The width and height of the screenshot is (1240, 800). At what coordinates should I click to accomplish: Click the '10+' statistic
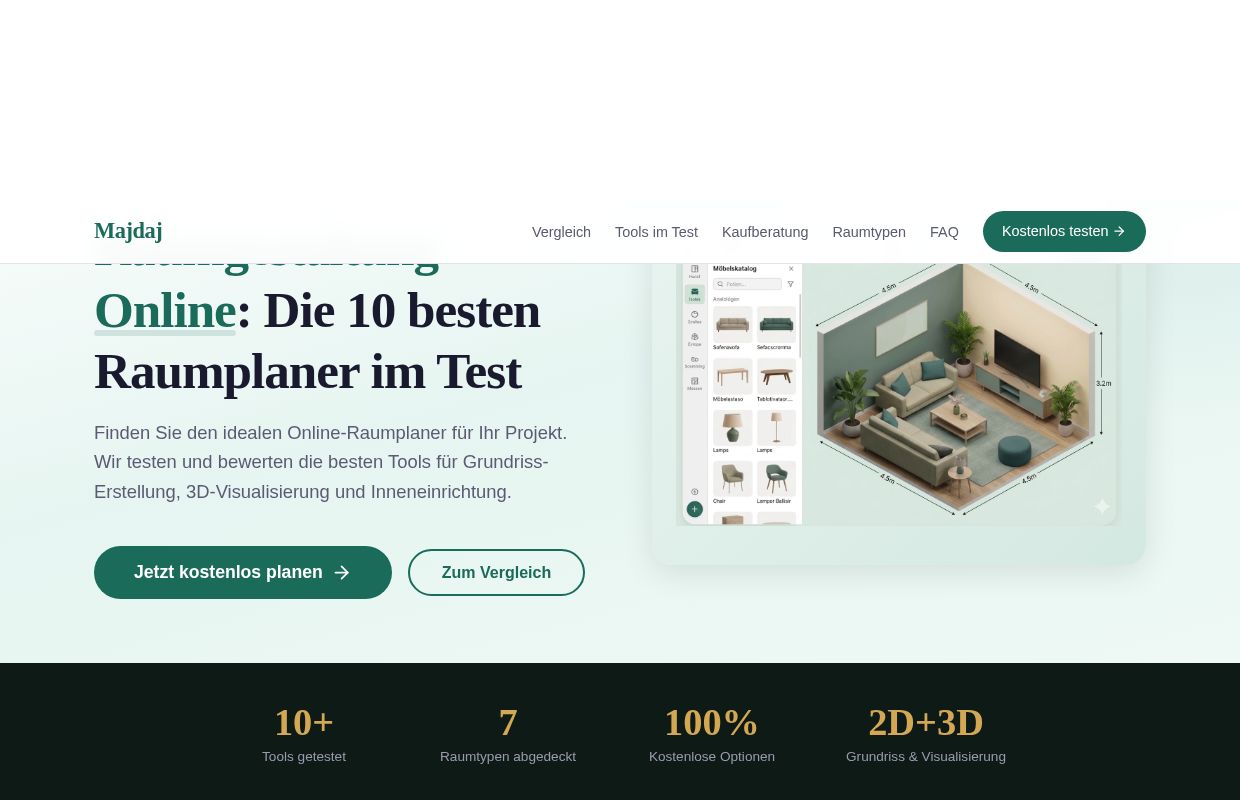click(x=304, y=722)
